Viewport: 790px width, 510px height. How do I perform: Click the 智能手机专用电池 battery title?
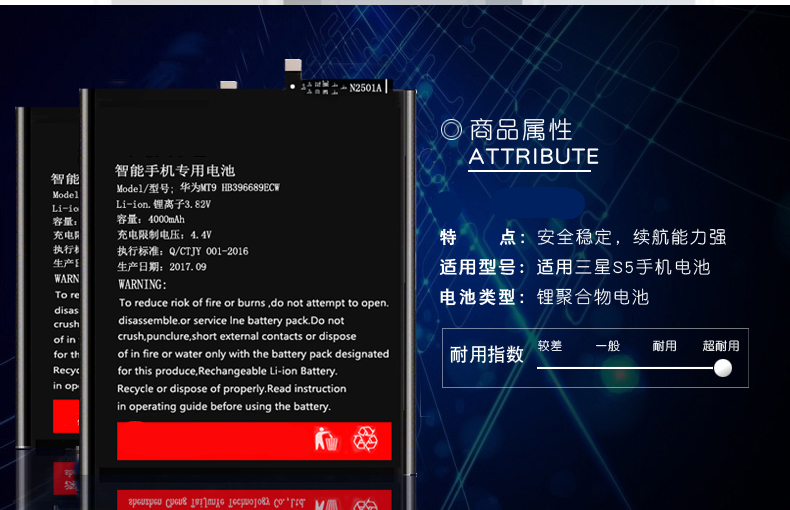pyautogui.click(x=175, y=171)
